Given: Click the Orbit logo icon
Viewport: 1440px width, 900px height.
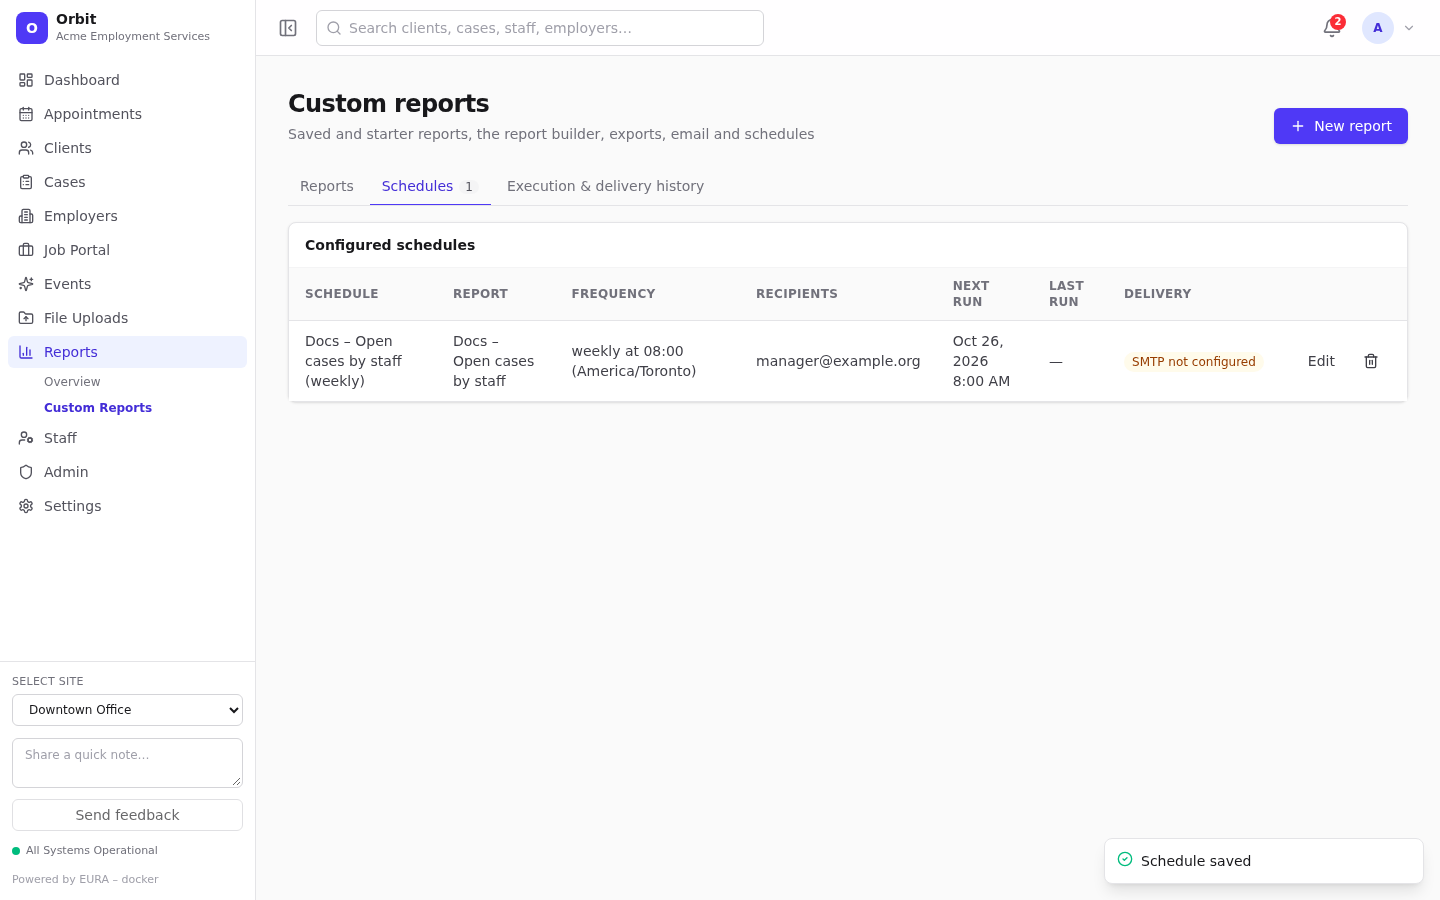Looking at the screenshot, I should pos(32,28).
